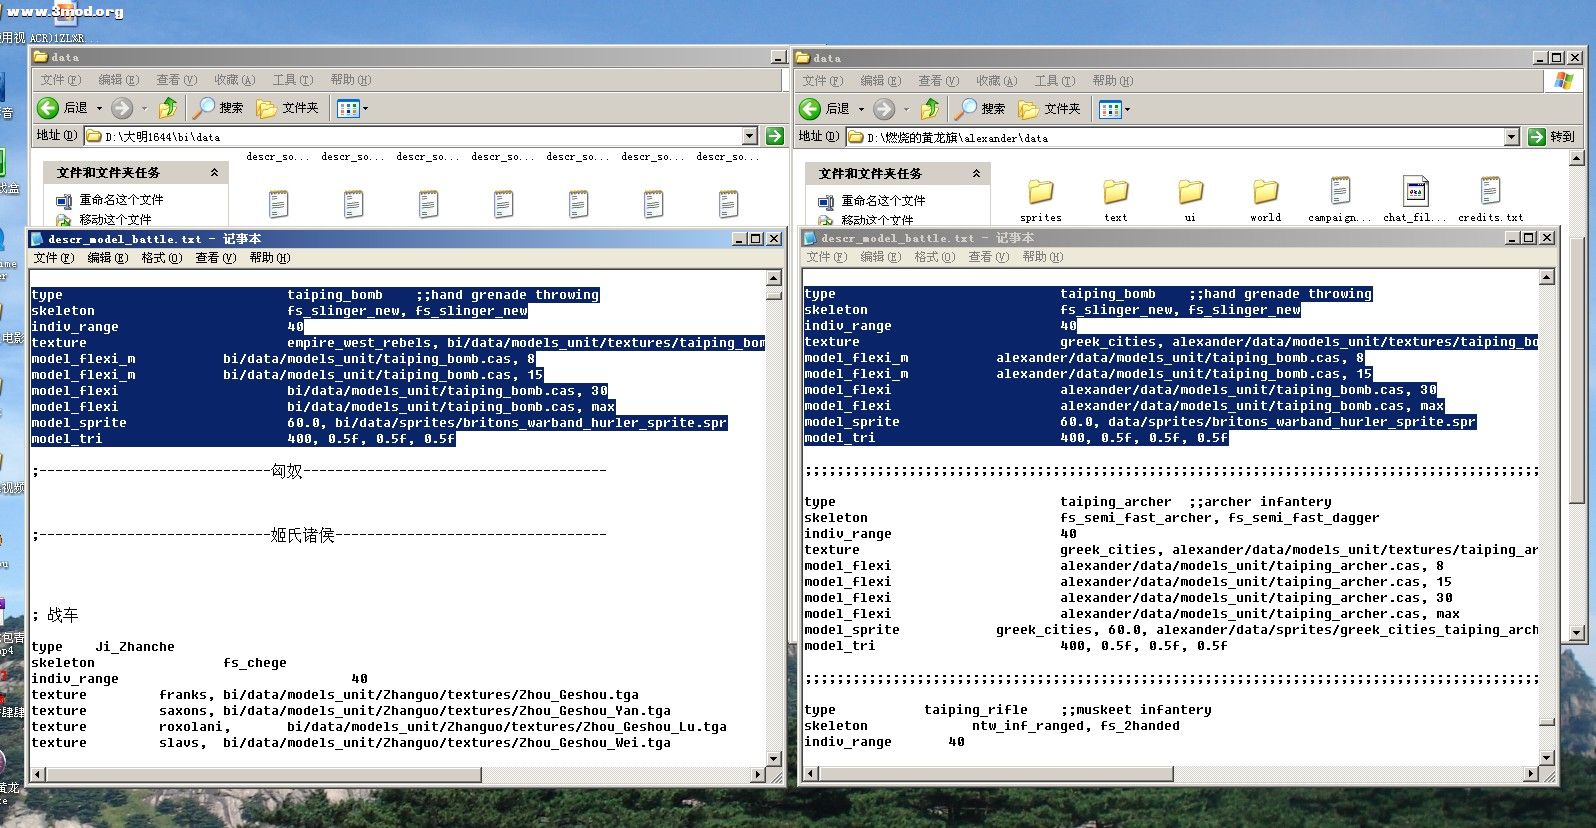Select the world folder icon
This screenshot has height=828, width=1596.
coord(1265,192)
